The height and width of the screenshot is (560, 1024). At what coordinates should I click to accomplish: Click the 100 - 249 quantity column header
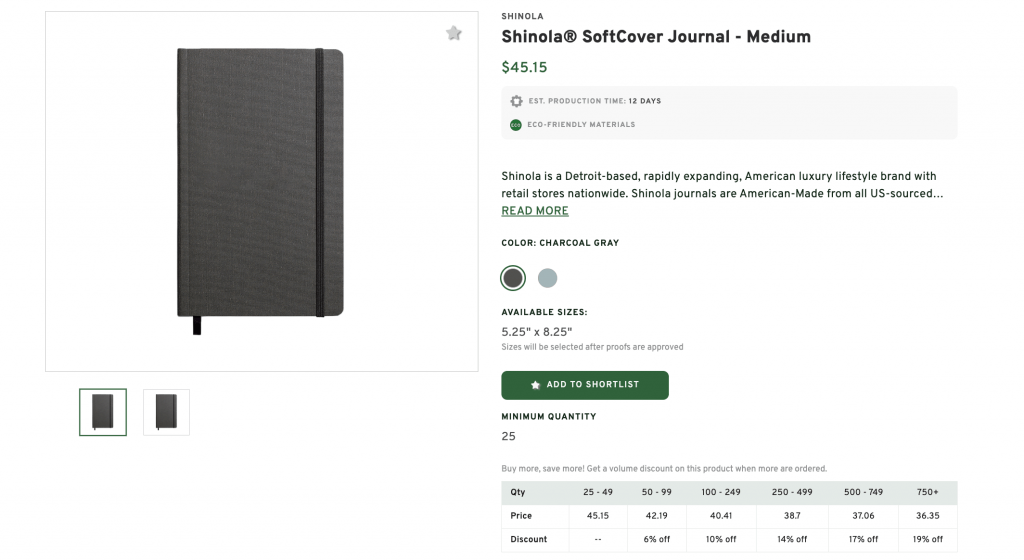pos(721,492)
